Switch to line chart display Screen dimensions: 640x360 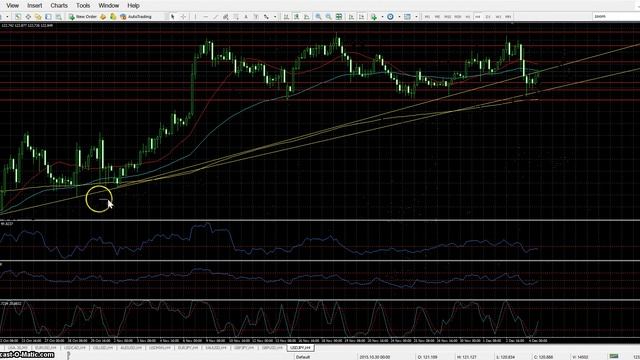tap(307, 17)
